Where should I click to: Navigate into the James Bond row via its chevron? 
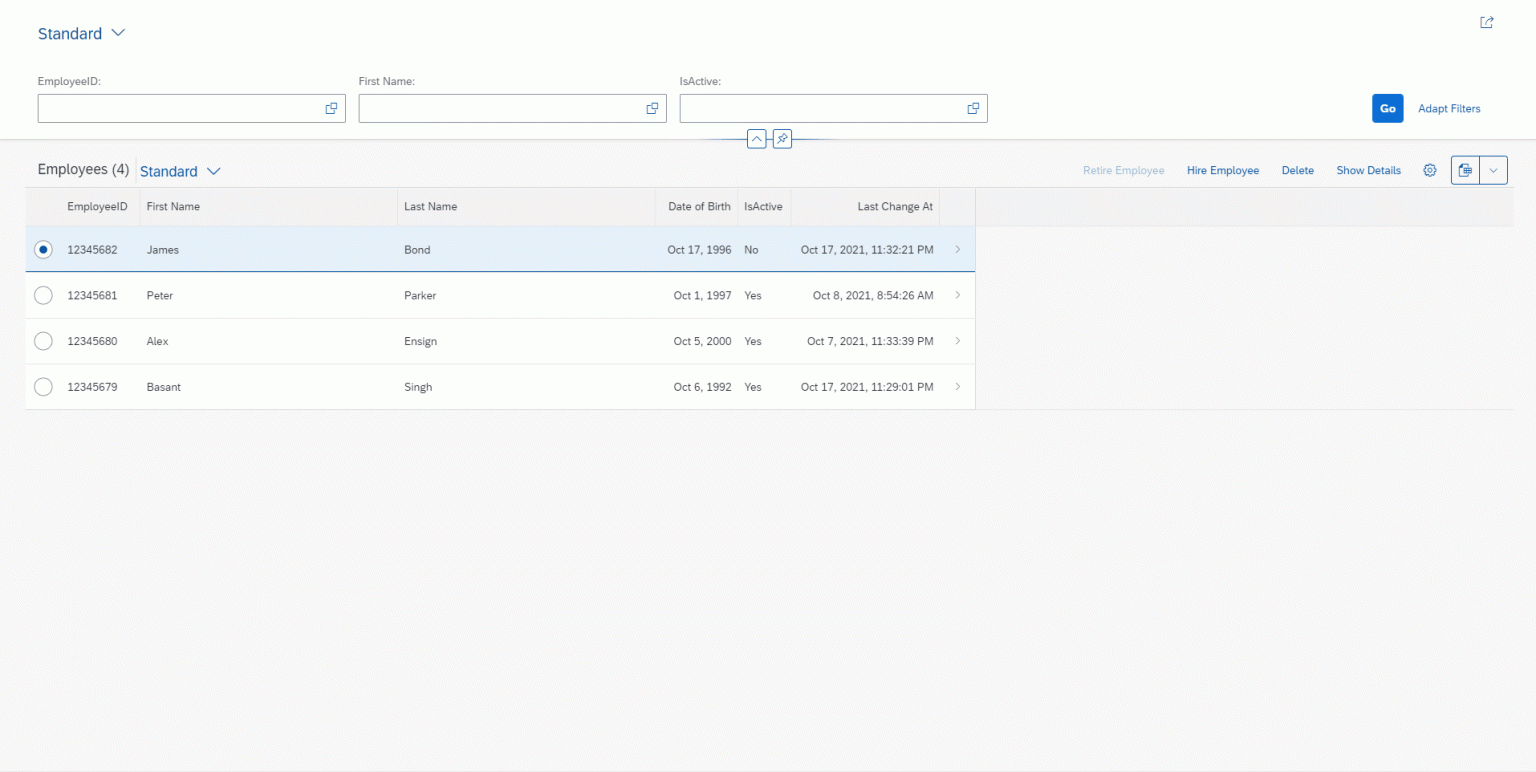[x=957, y=249]
